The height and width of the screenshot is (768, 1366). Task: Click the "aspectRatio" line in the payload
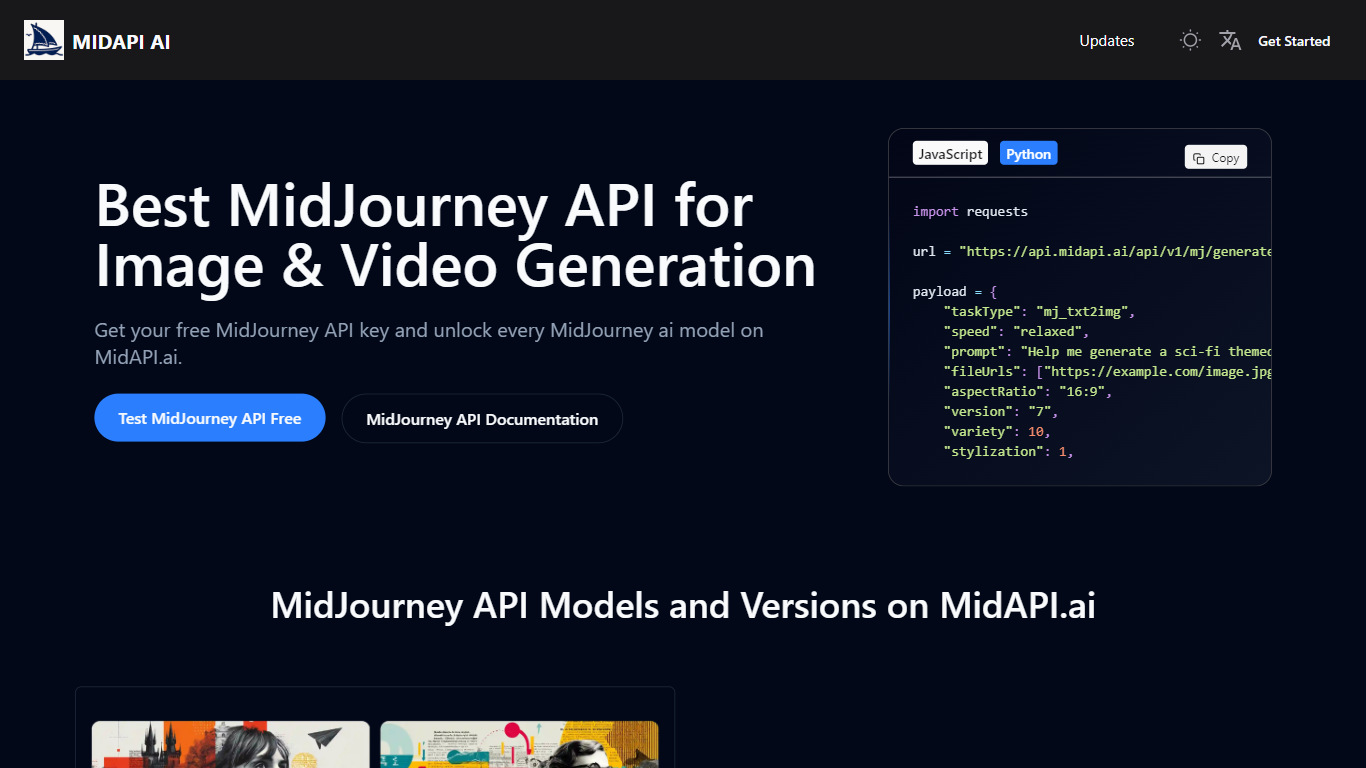coord(1027,392)
